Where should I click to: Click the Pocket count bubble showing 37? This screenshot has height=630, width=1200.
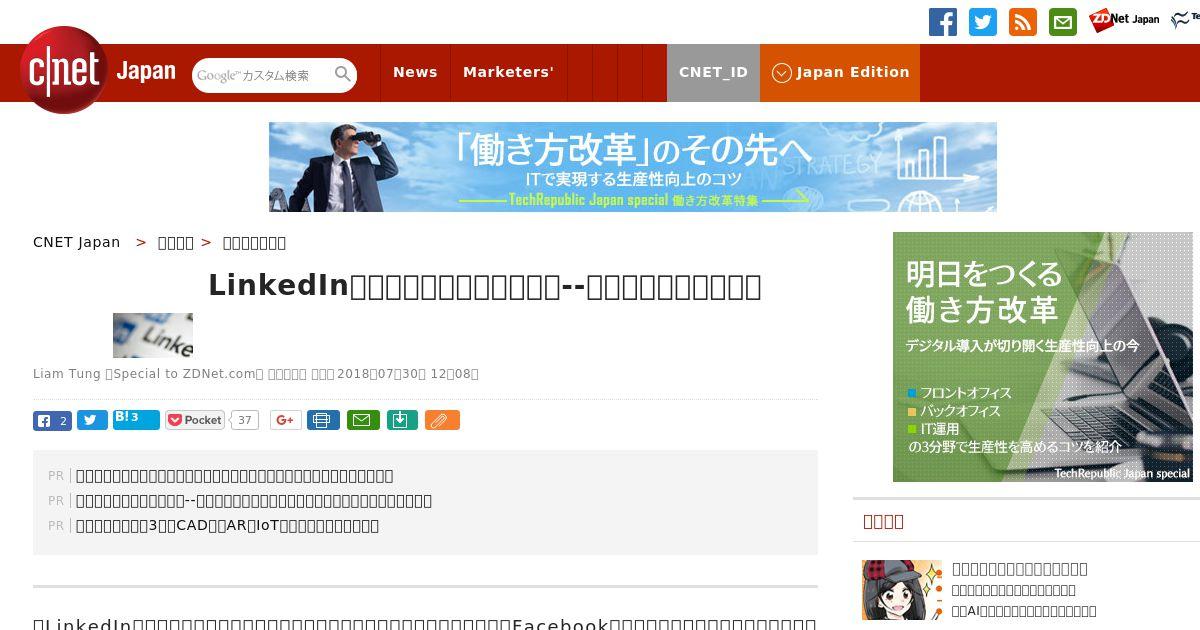(245, 420)
